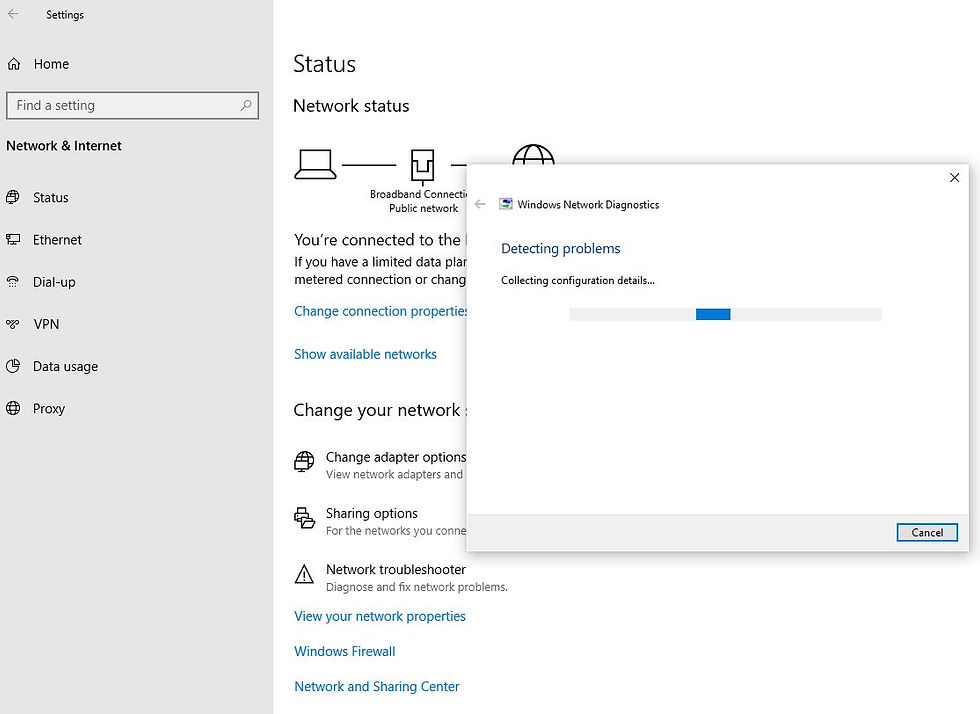Click the Settings back arrow

coord(13,14)
